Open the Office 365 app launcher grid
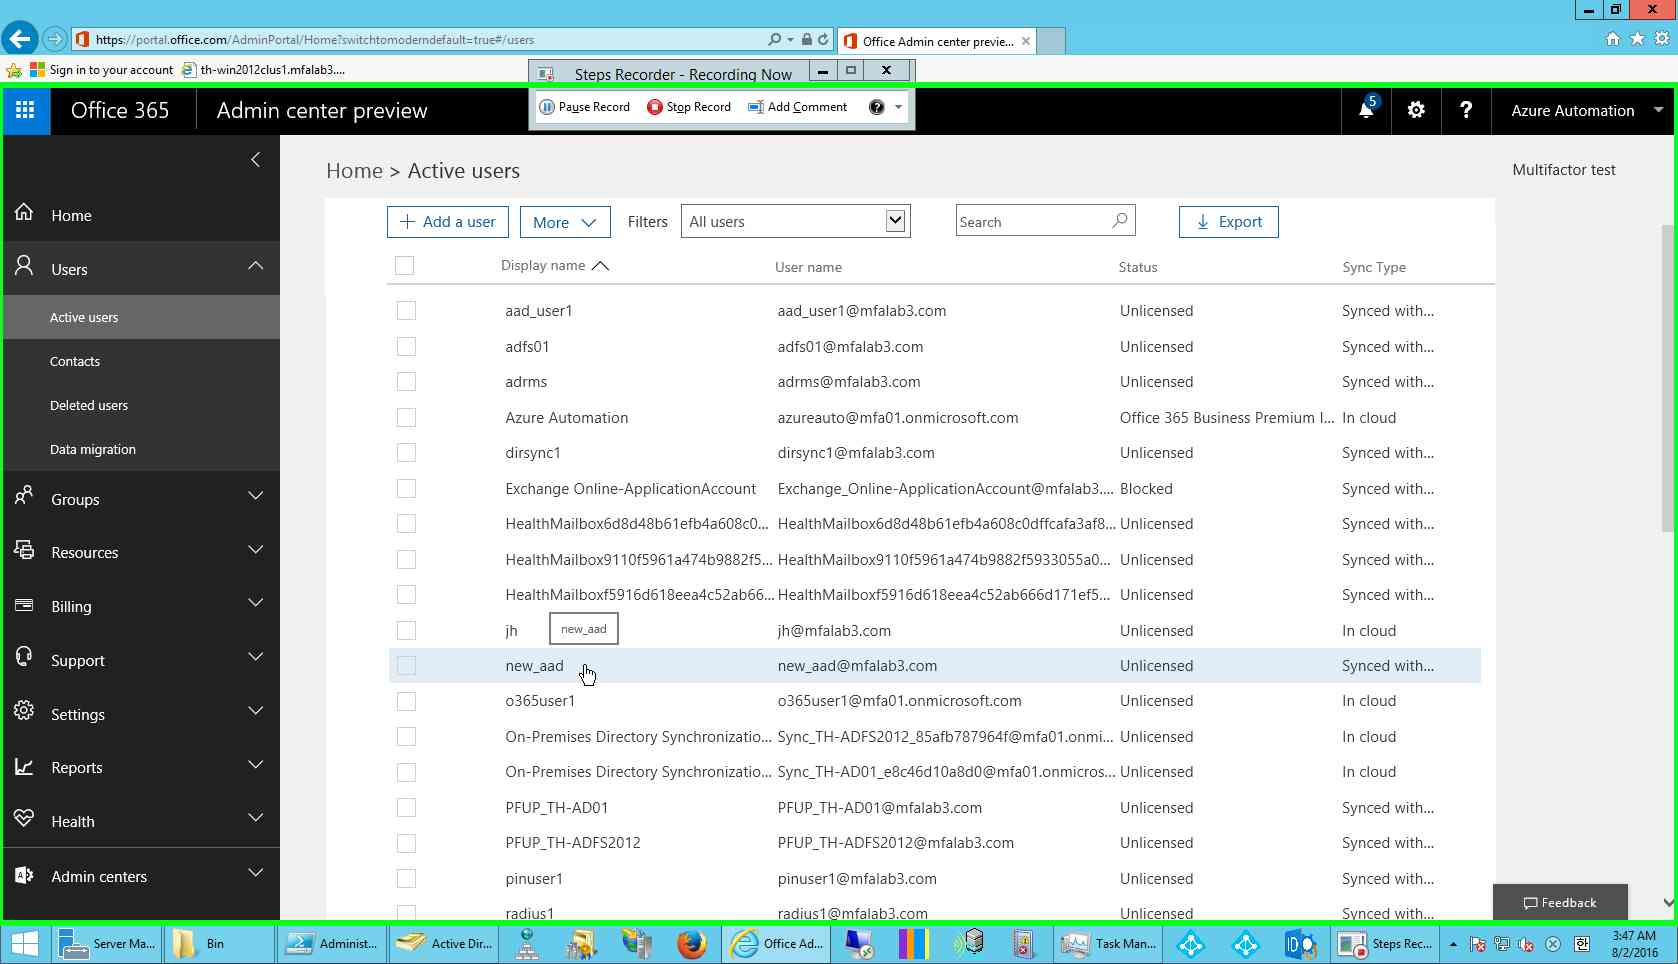The image size is (1678, 964). tap(25, 110)
